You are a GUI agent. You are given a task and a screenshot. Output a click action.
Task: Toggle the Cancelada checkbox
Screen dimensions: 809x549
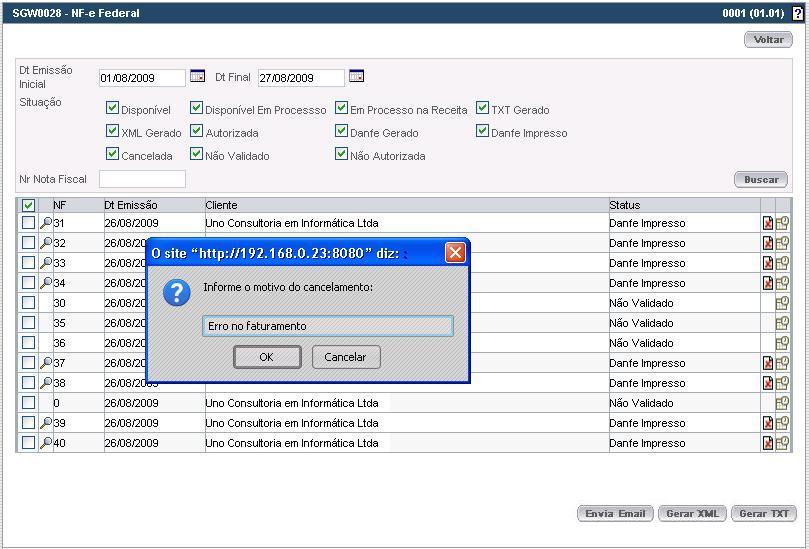click(113, 155)
